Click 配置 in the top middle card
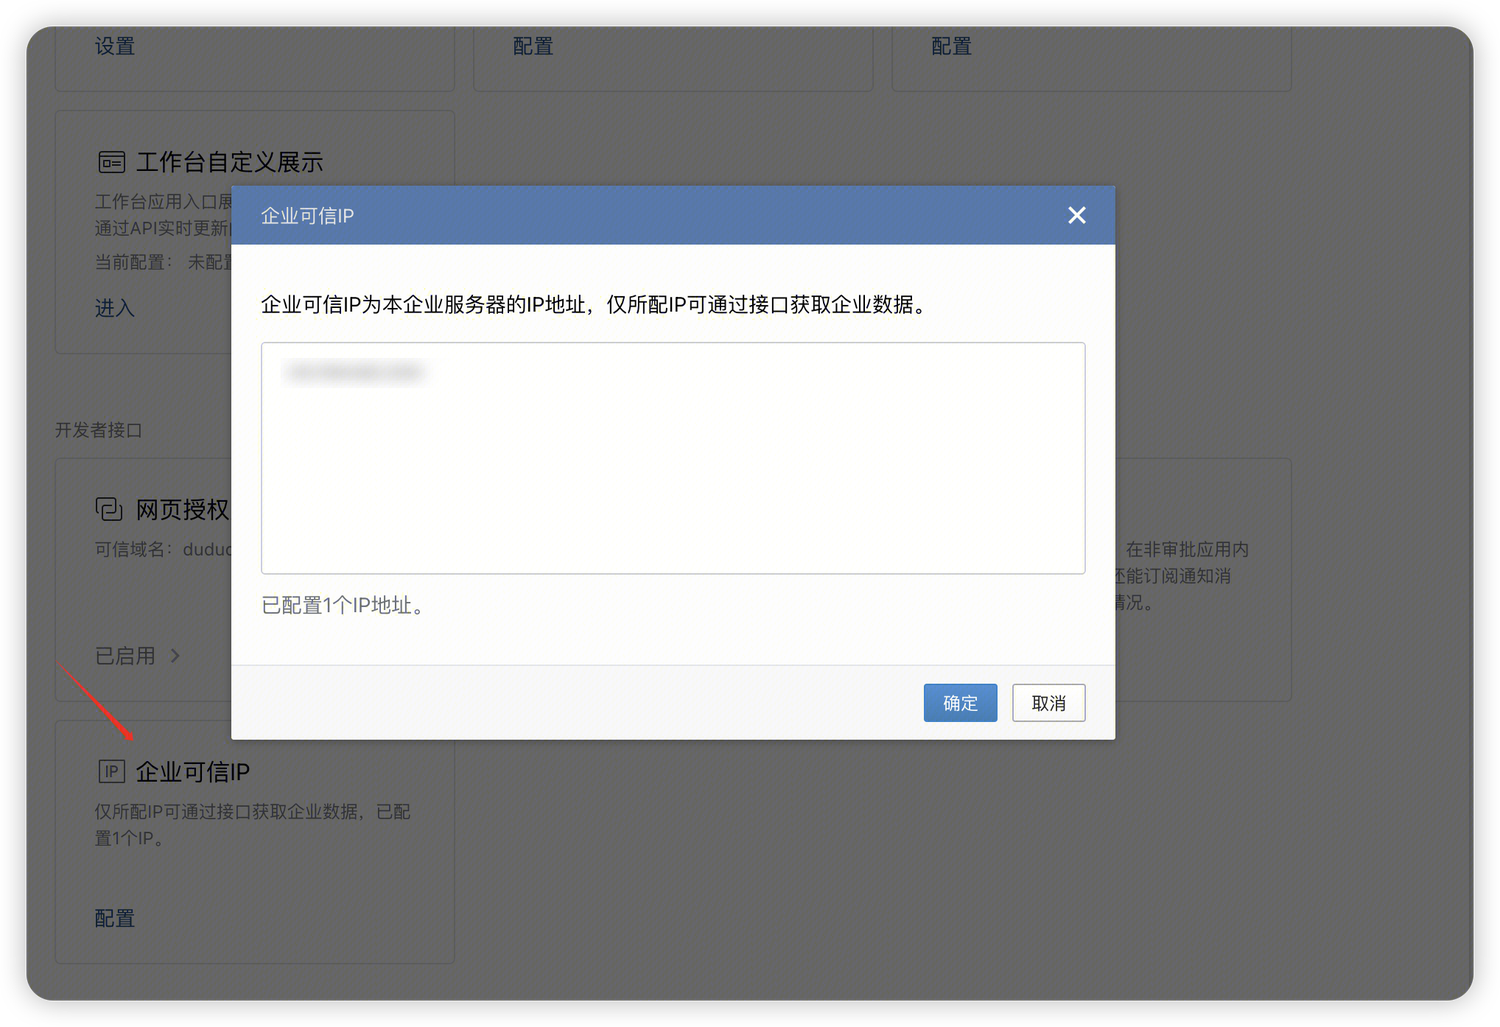The image size is (1500, 1027). (x=533, y=46)
